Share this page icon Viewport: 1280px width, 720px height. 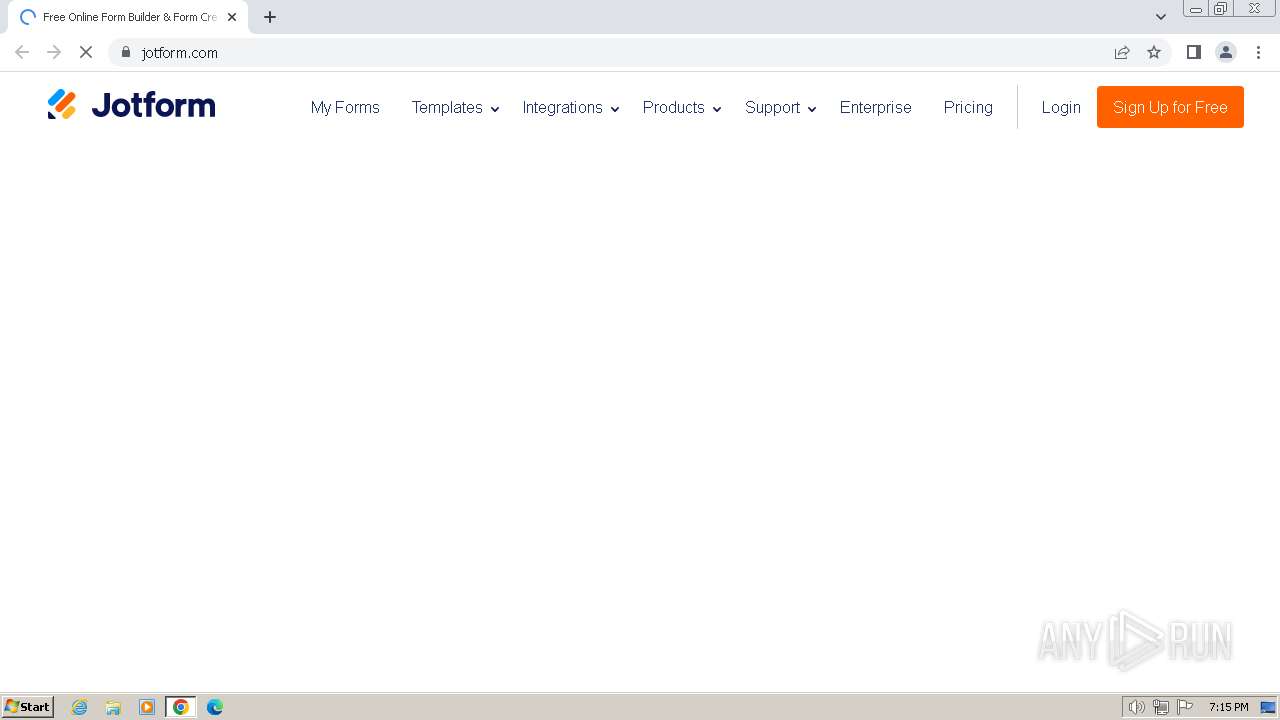[x=1122, y=52]
